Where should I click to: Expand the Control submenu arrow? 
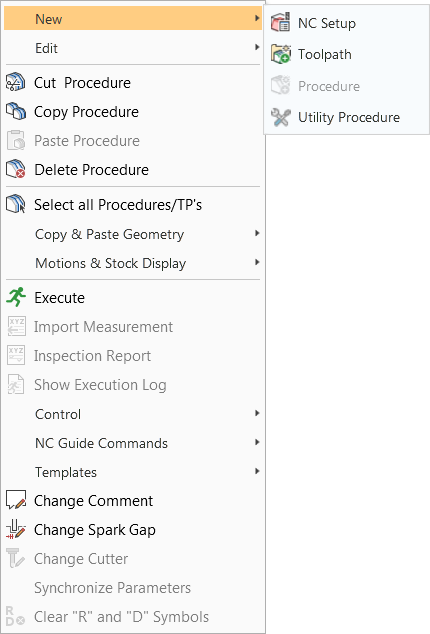257,414
